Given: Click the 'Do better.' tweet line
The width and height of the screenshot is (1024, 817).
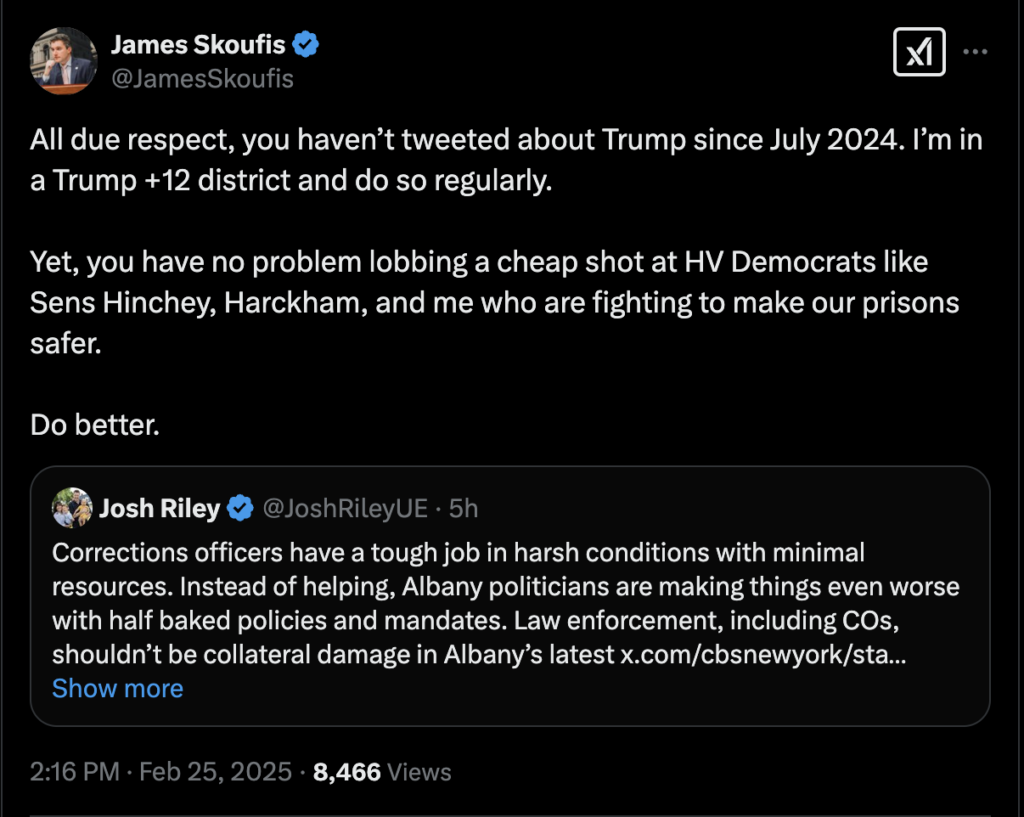Looking at the screenshot, I should tap(94, 423).
